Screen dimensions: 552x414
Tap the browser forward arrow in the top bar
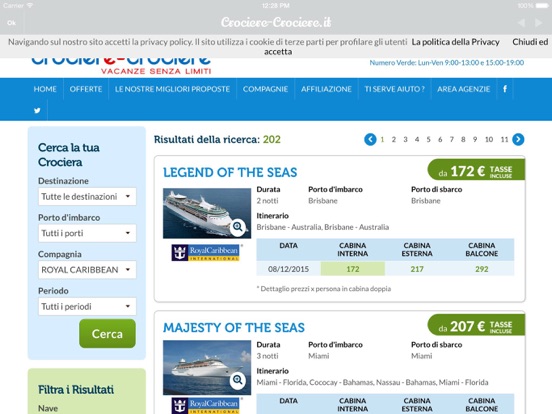(538, 23)
